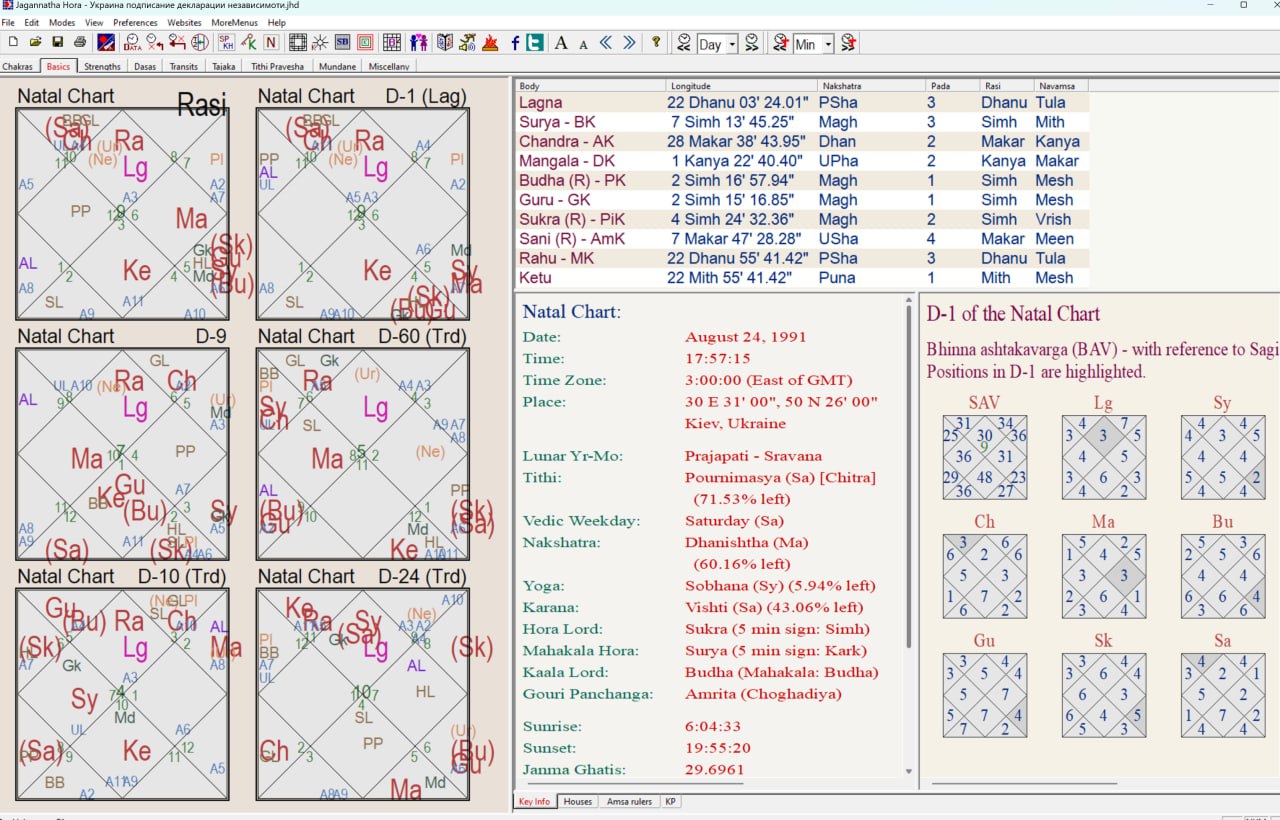Image resolution: width=1280 pixels, height=820 pixels.
Task: Click the SP KH toolbar icon
Action: (x=227, y=43)
